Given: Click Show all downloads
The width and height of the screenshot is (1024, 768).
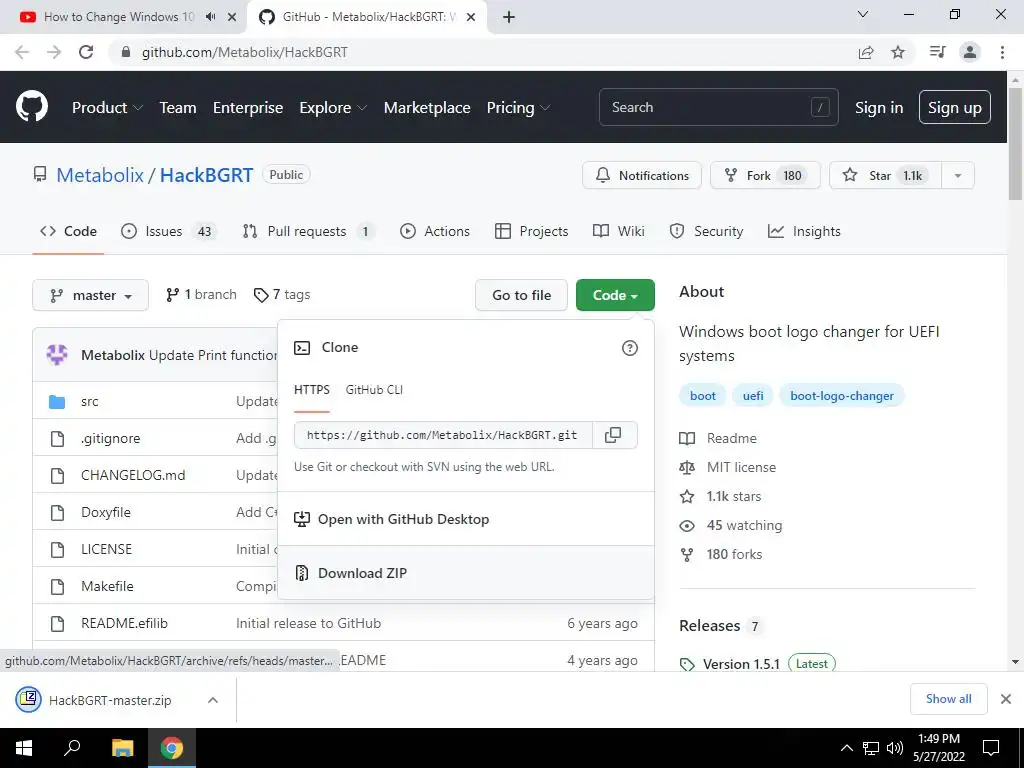Looking at the screenshot, I should point(948,699).
